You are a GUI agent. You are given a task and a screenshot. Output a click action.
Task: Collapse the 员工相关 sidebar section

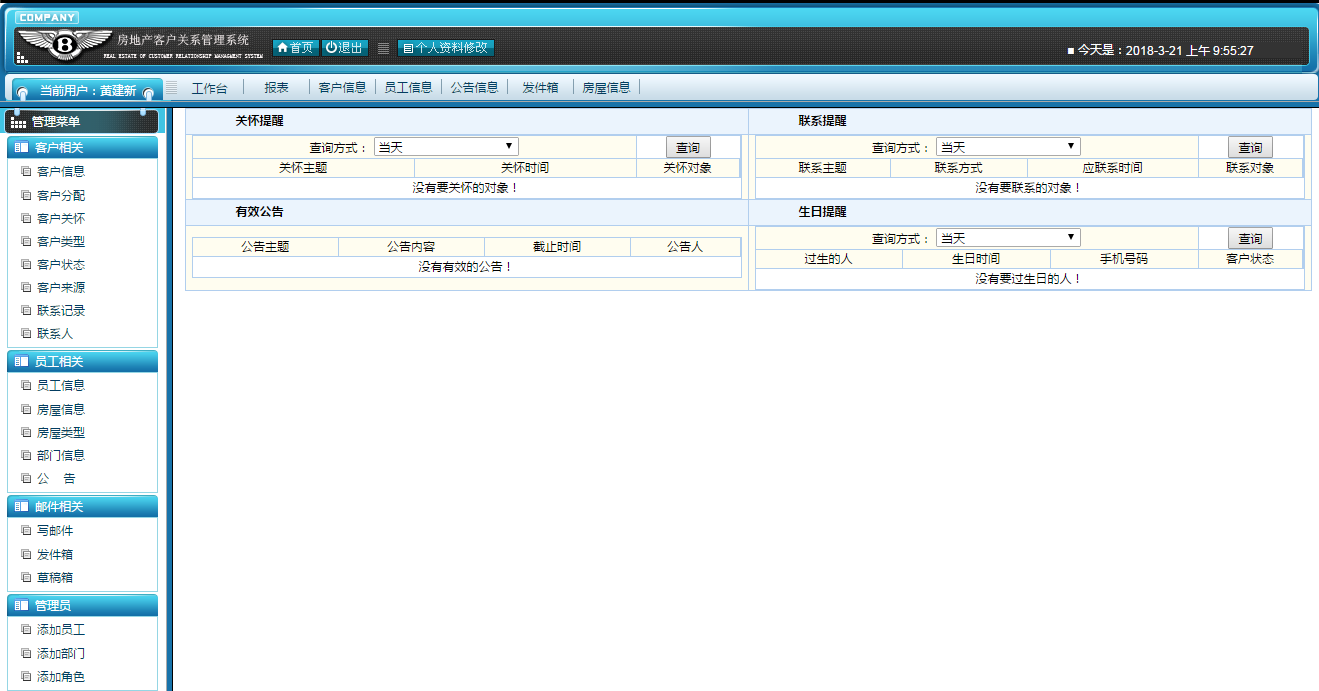click(x=82, y=362)
